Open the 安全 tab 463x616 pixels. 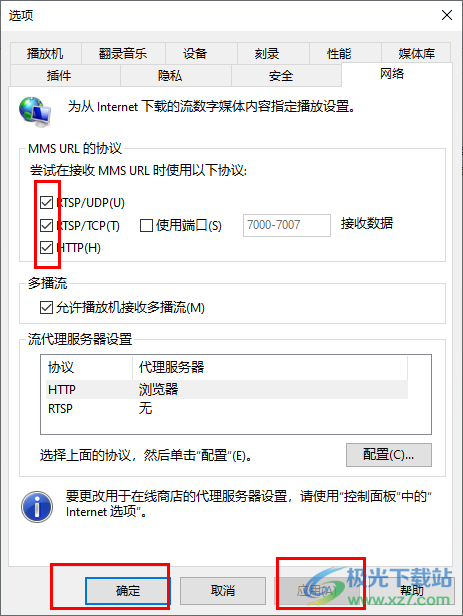point(281,75)
